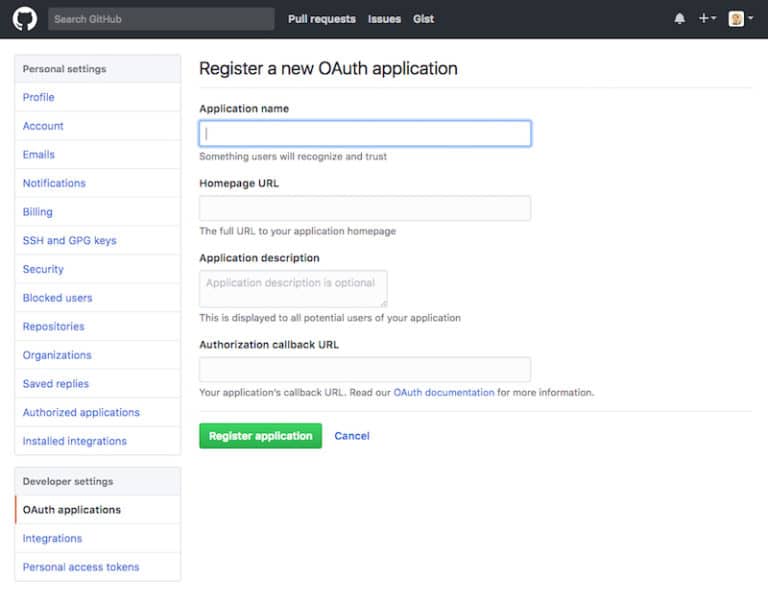
Task: Open Installed integrations settings
Action: pos(98,441)
